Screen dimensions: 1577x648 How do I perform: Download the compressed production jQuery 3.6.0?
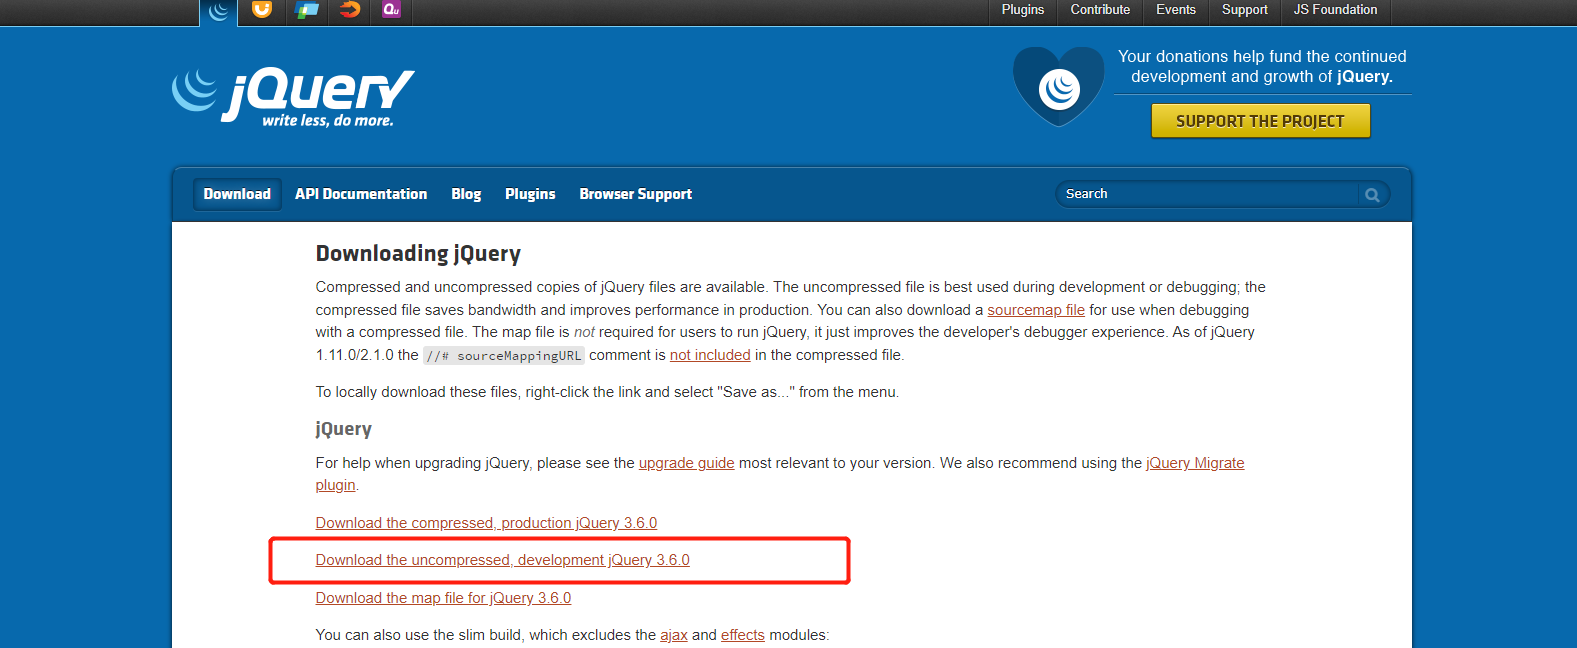(486, 523)
